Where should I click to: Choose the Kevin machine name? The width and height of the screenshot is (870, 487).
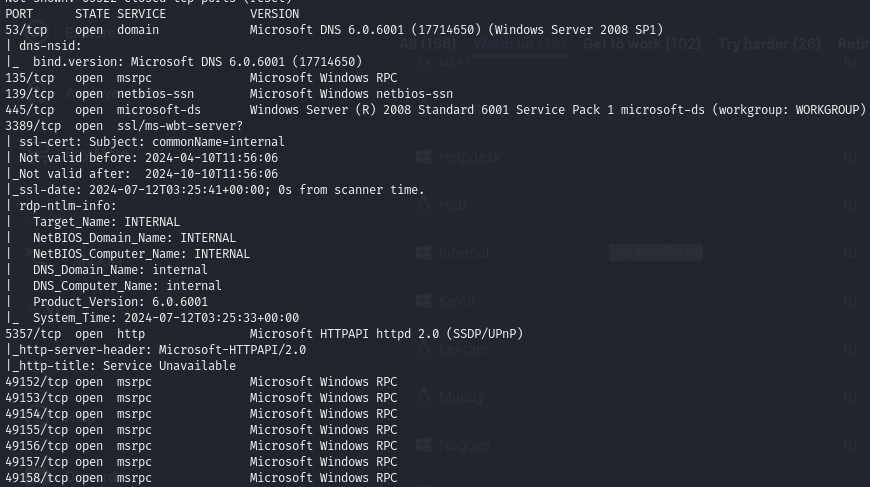coord(457,300)
